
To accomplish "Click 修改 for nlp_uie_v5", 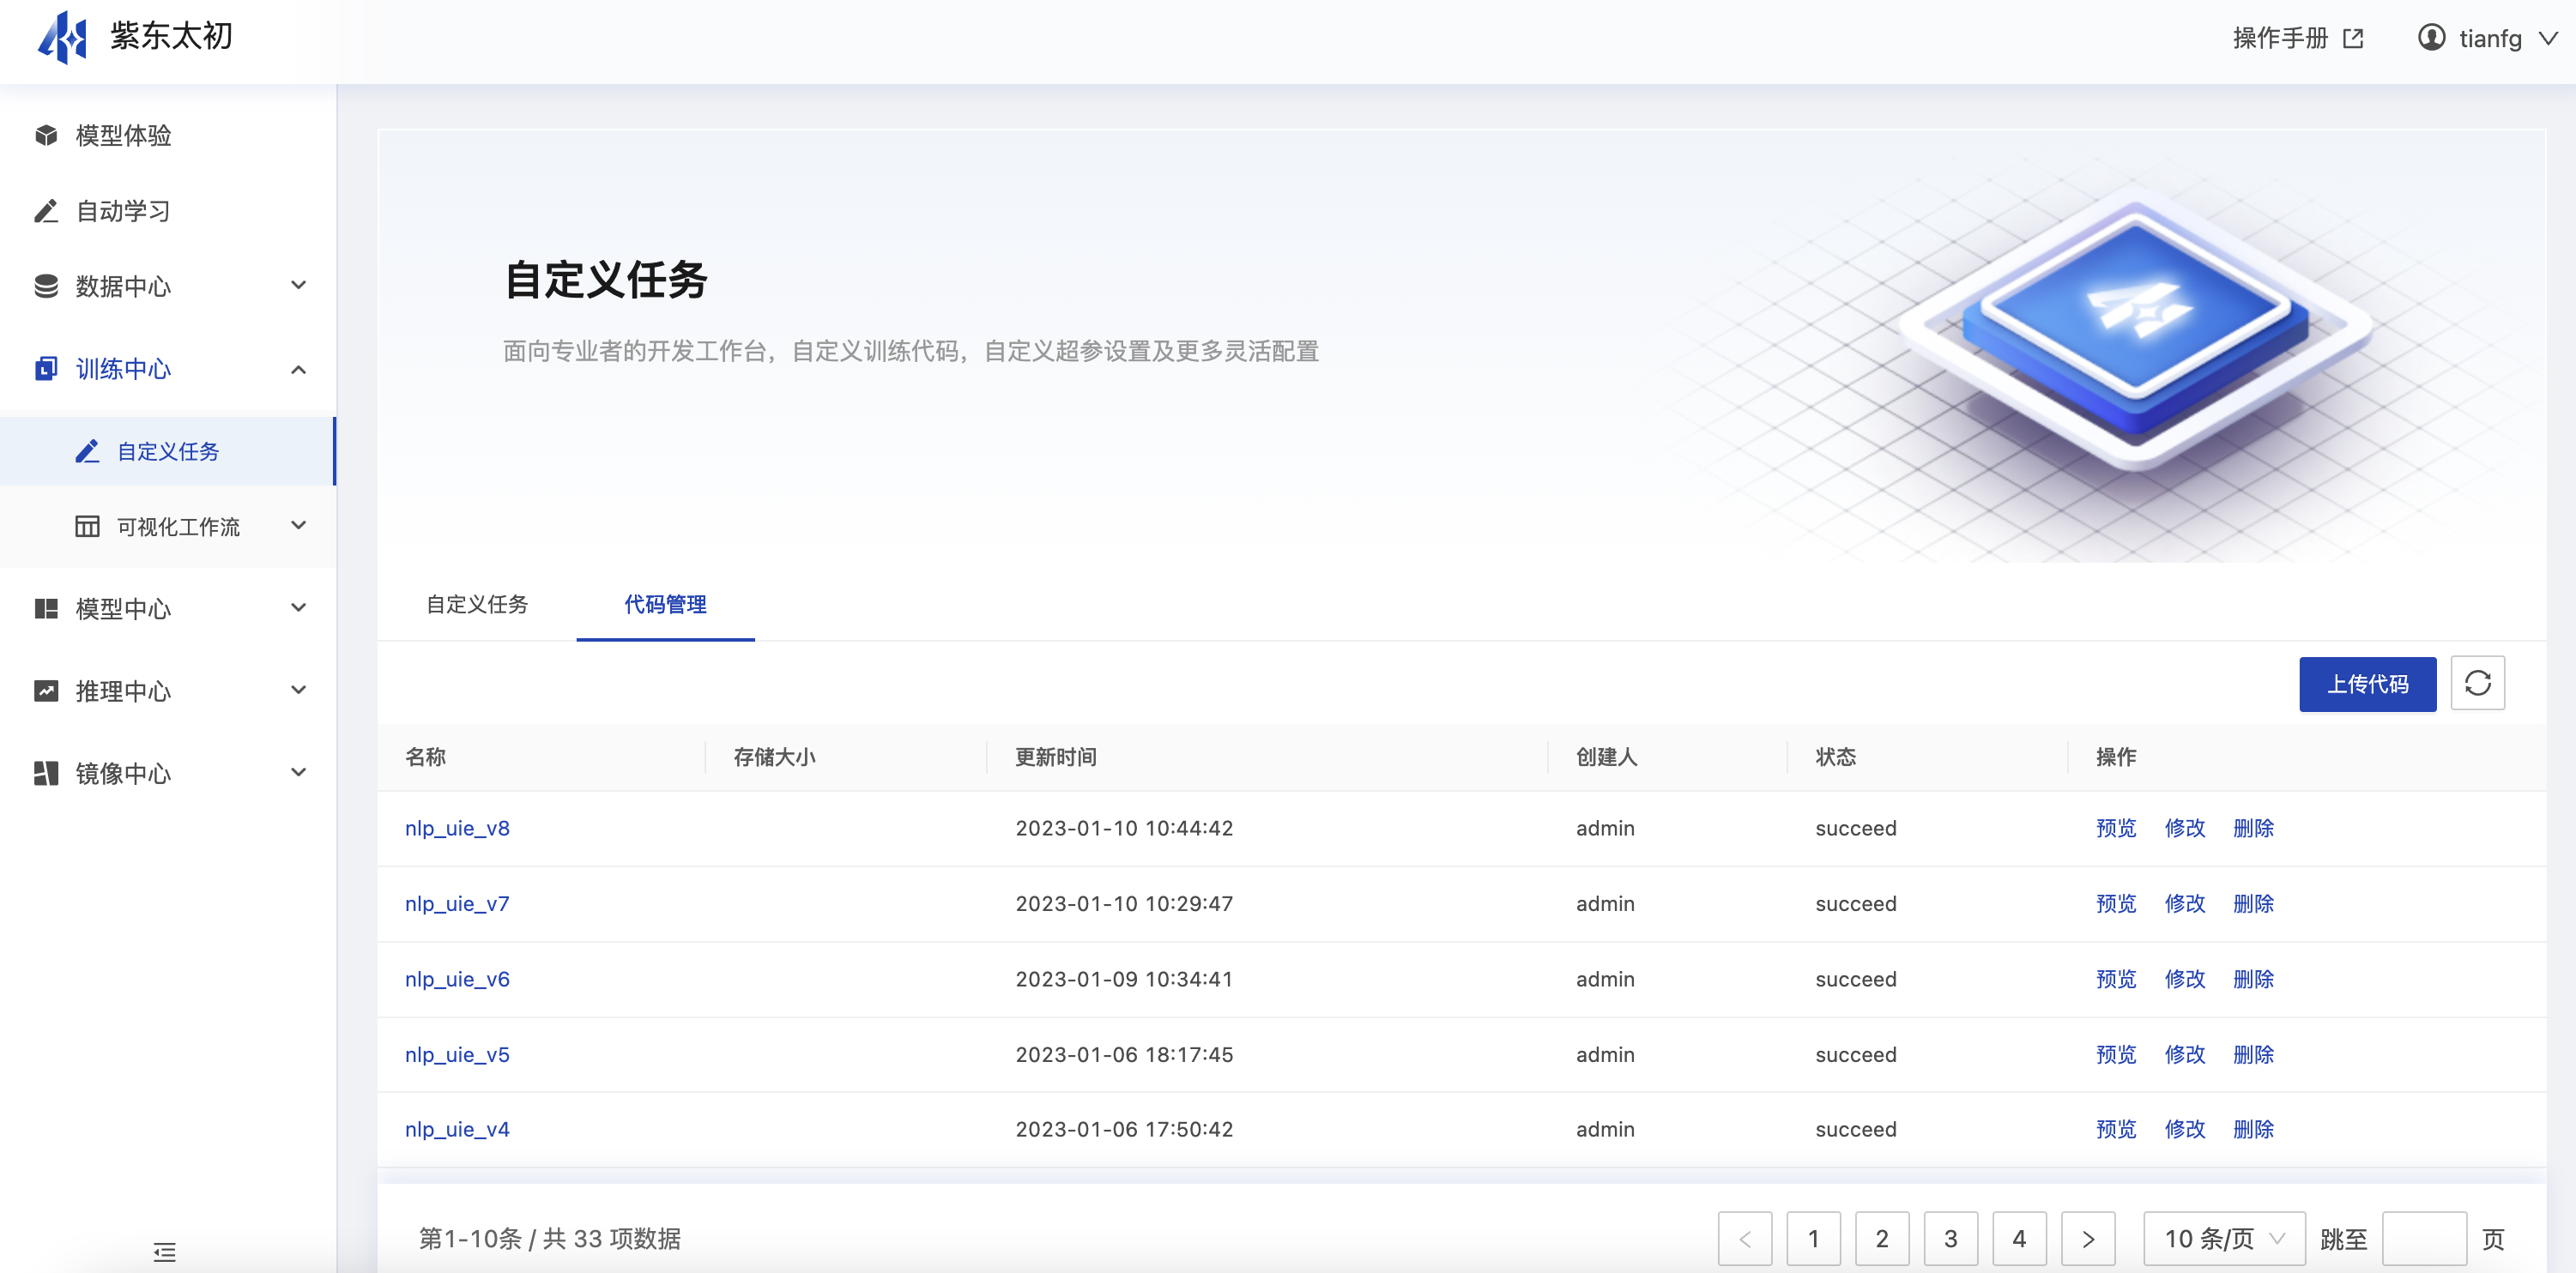I will point(2185,1055).
